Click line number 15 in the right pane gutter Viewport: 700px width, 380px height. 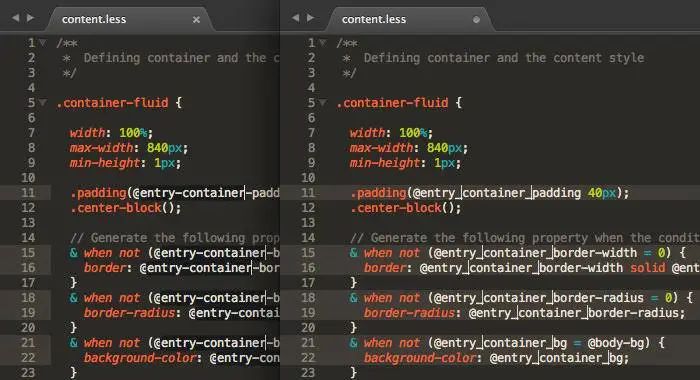308,252
